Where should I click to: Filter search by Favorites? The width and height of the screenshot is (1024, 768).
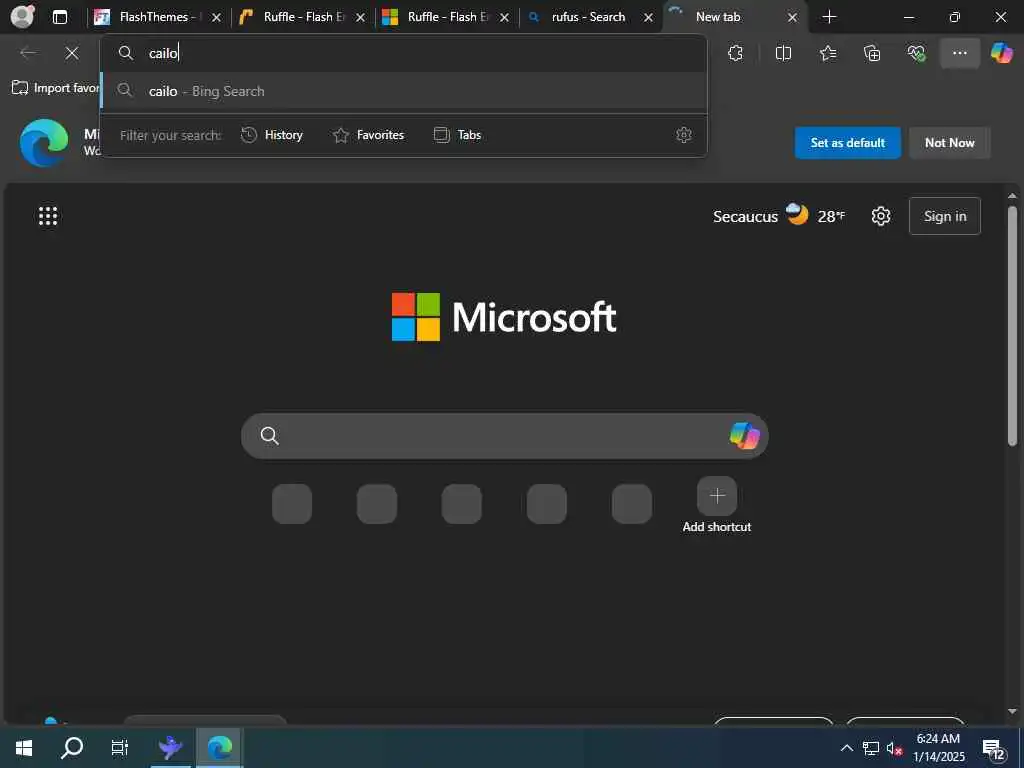point(368,135)
